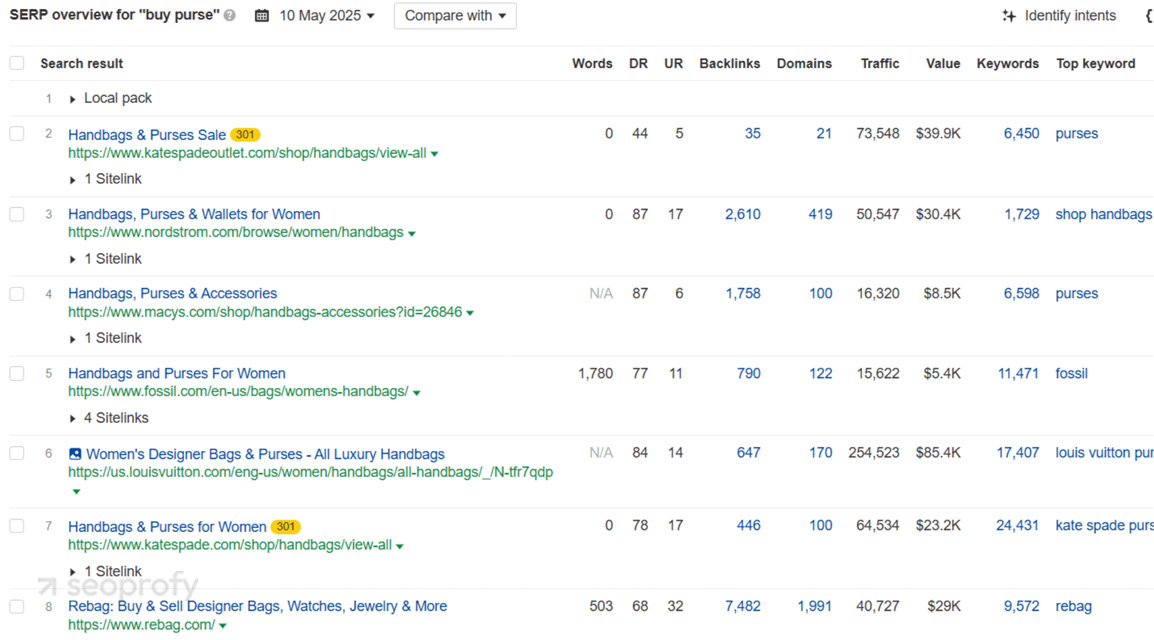Open the 2,610 backlinks count for Nordstrom
The height and width of the screenshot is (640, 1154).
(x=743, y=214)
